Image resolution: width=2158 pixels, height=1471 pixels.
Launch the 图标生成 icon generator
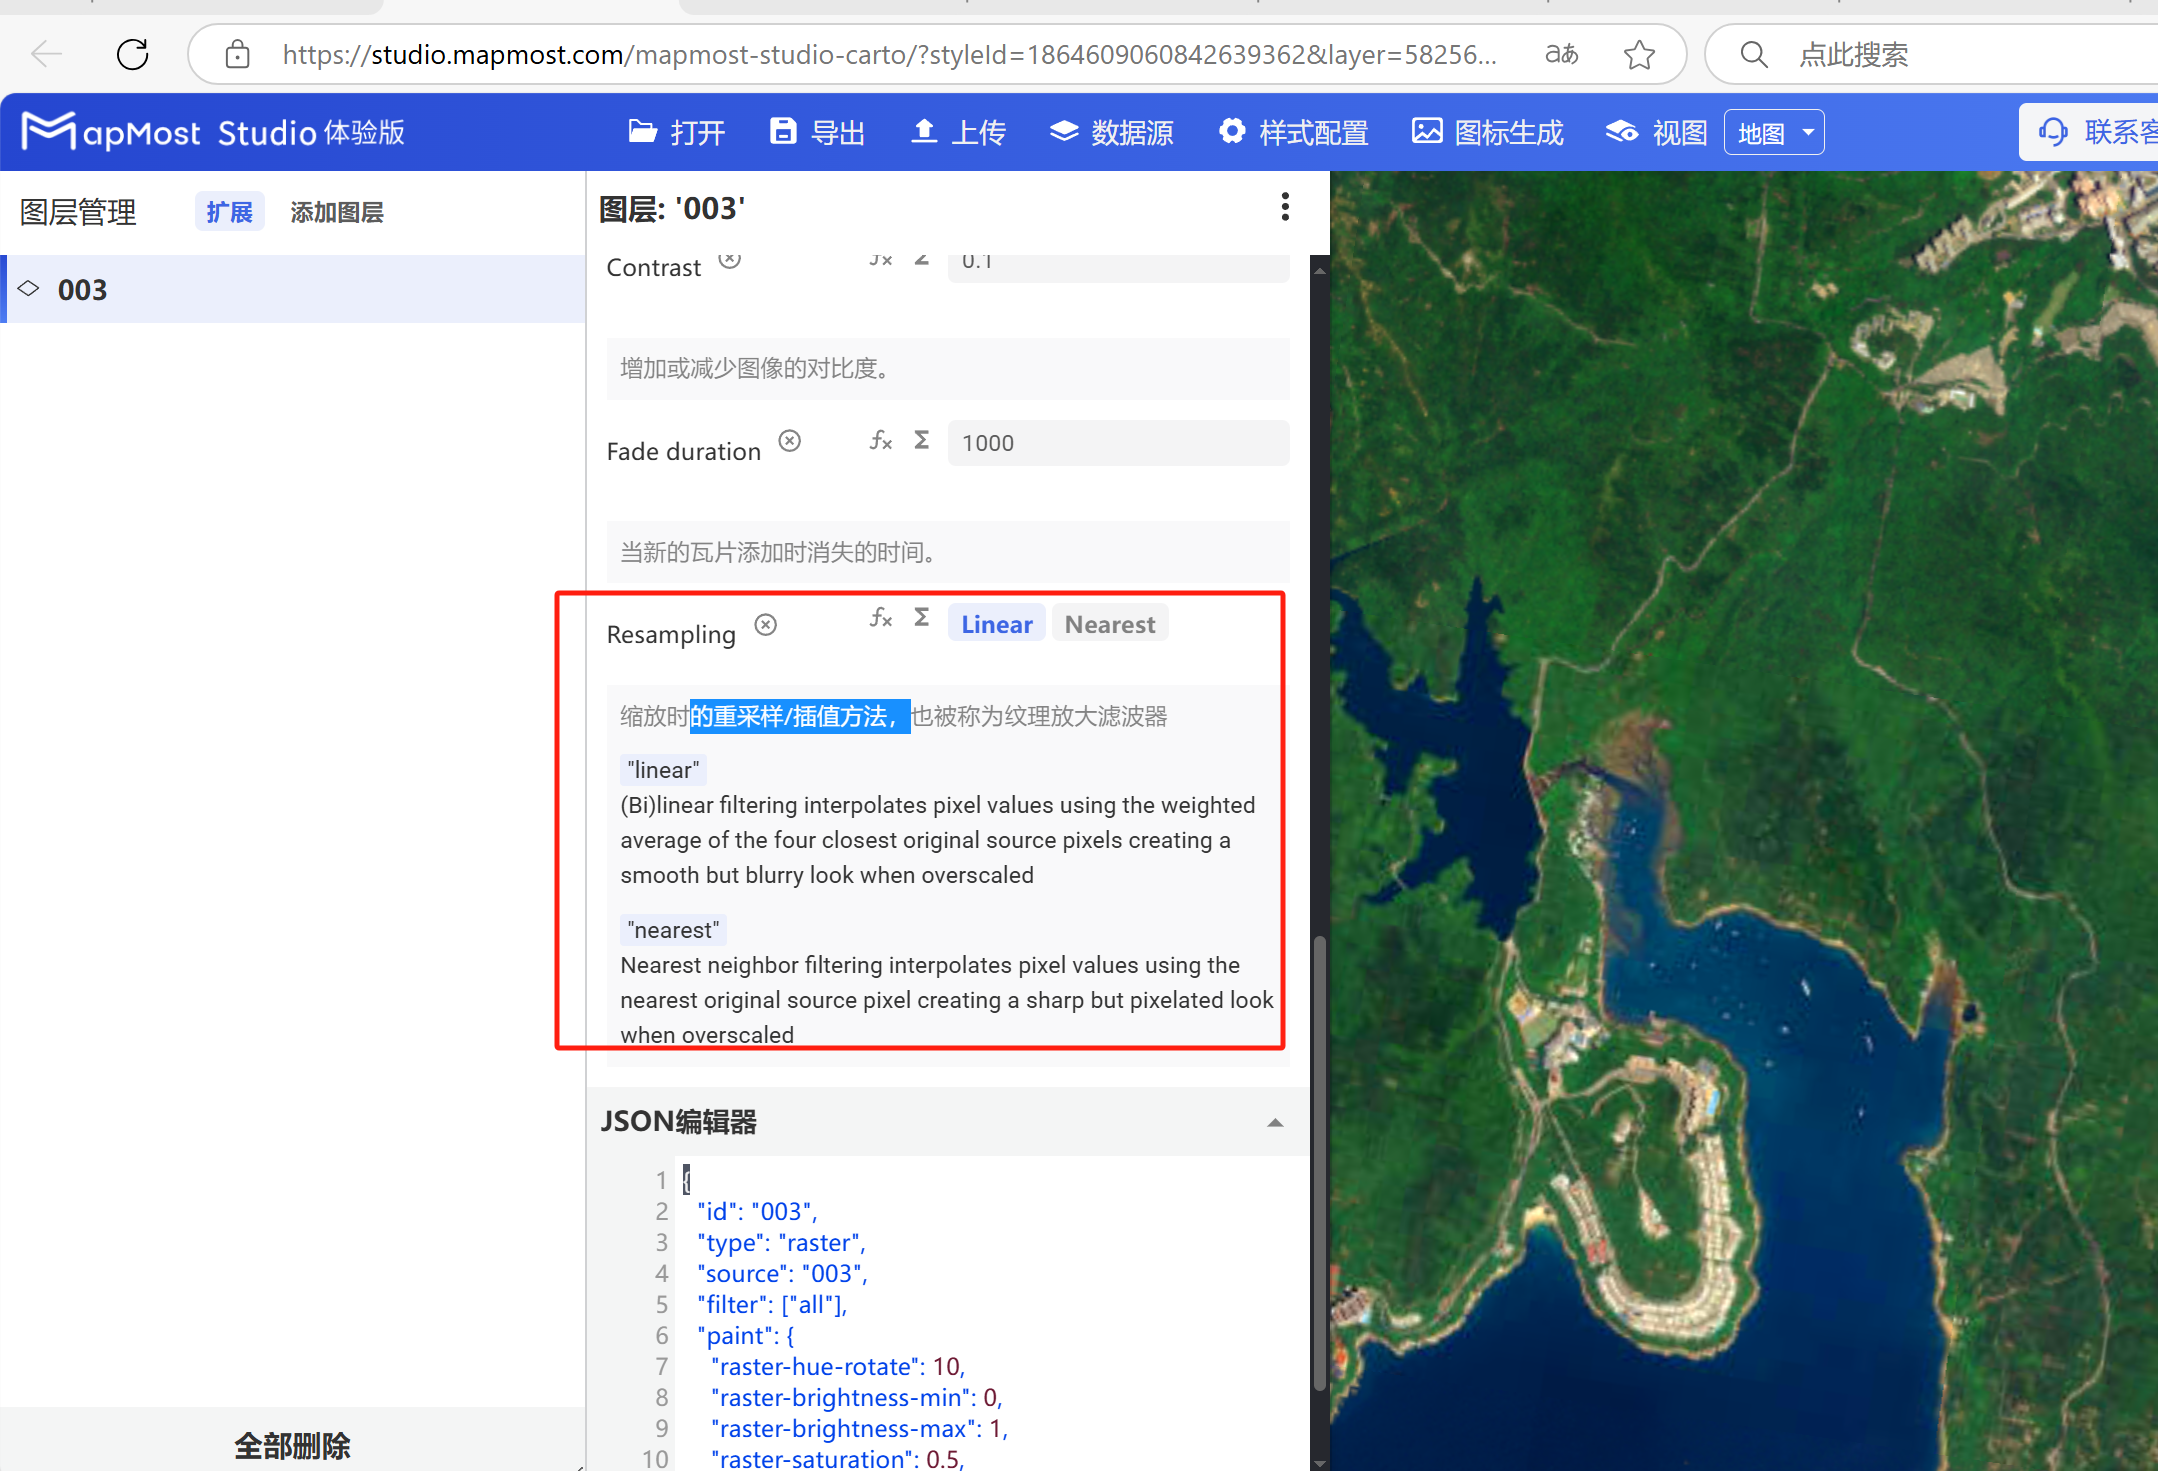click(x=1486, y=131)
